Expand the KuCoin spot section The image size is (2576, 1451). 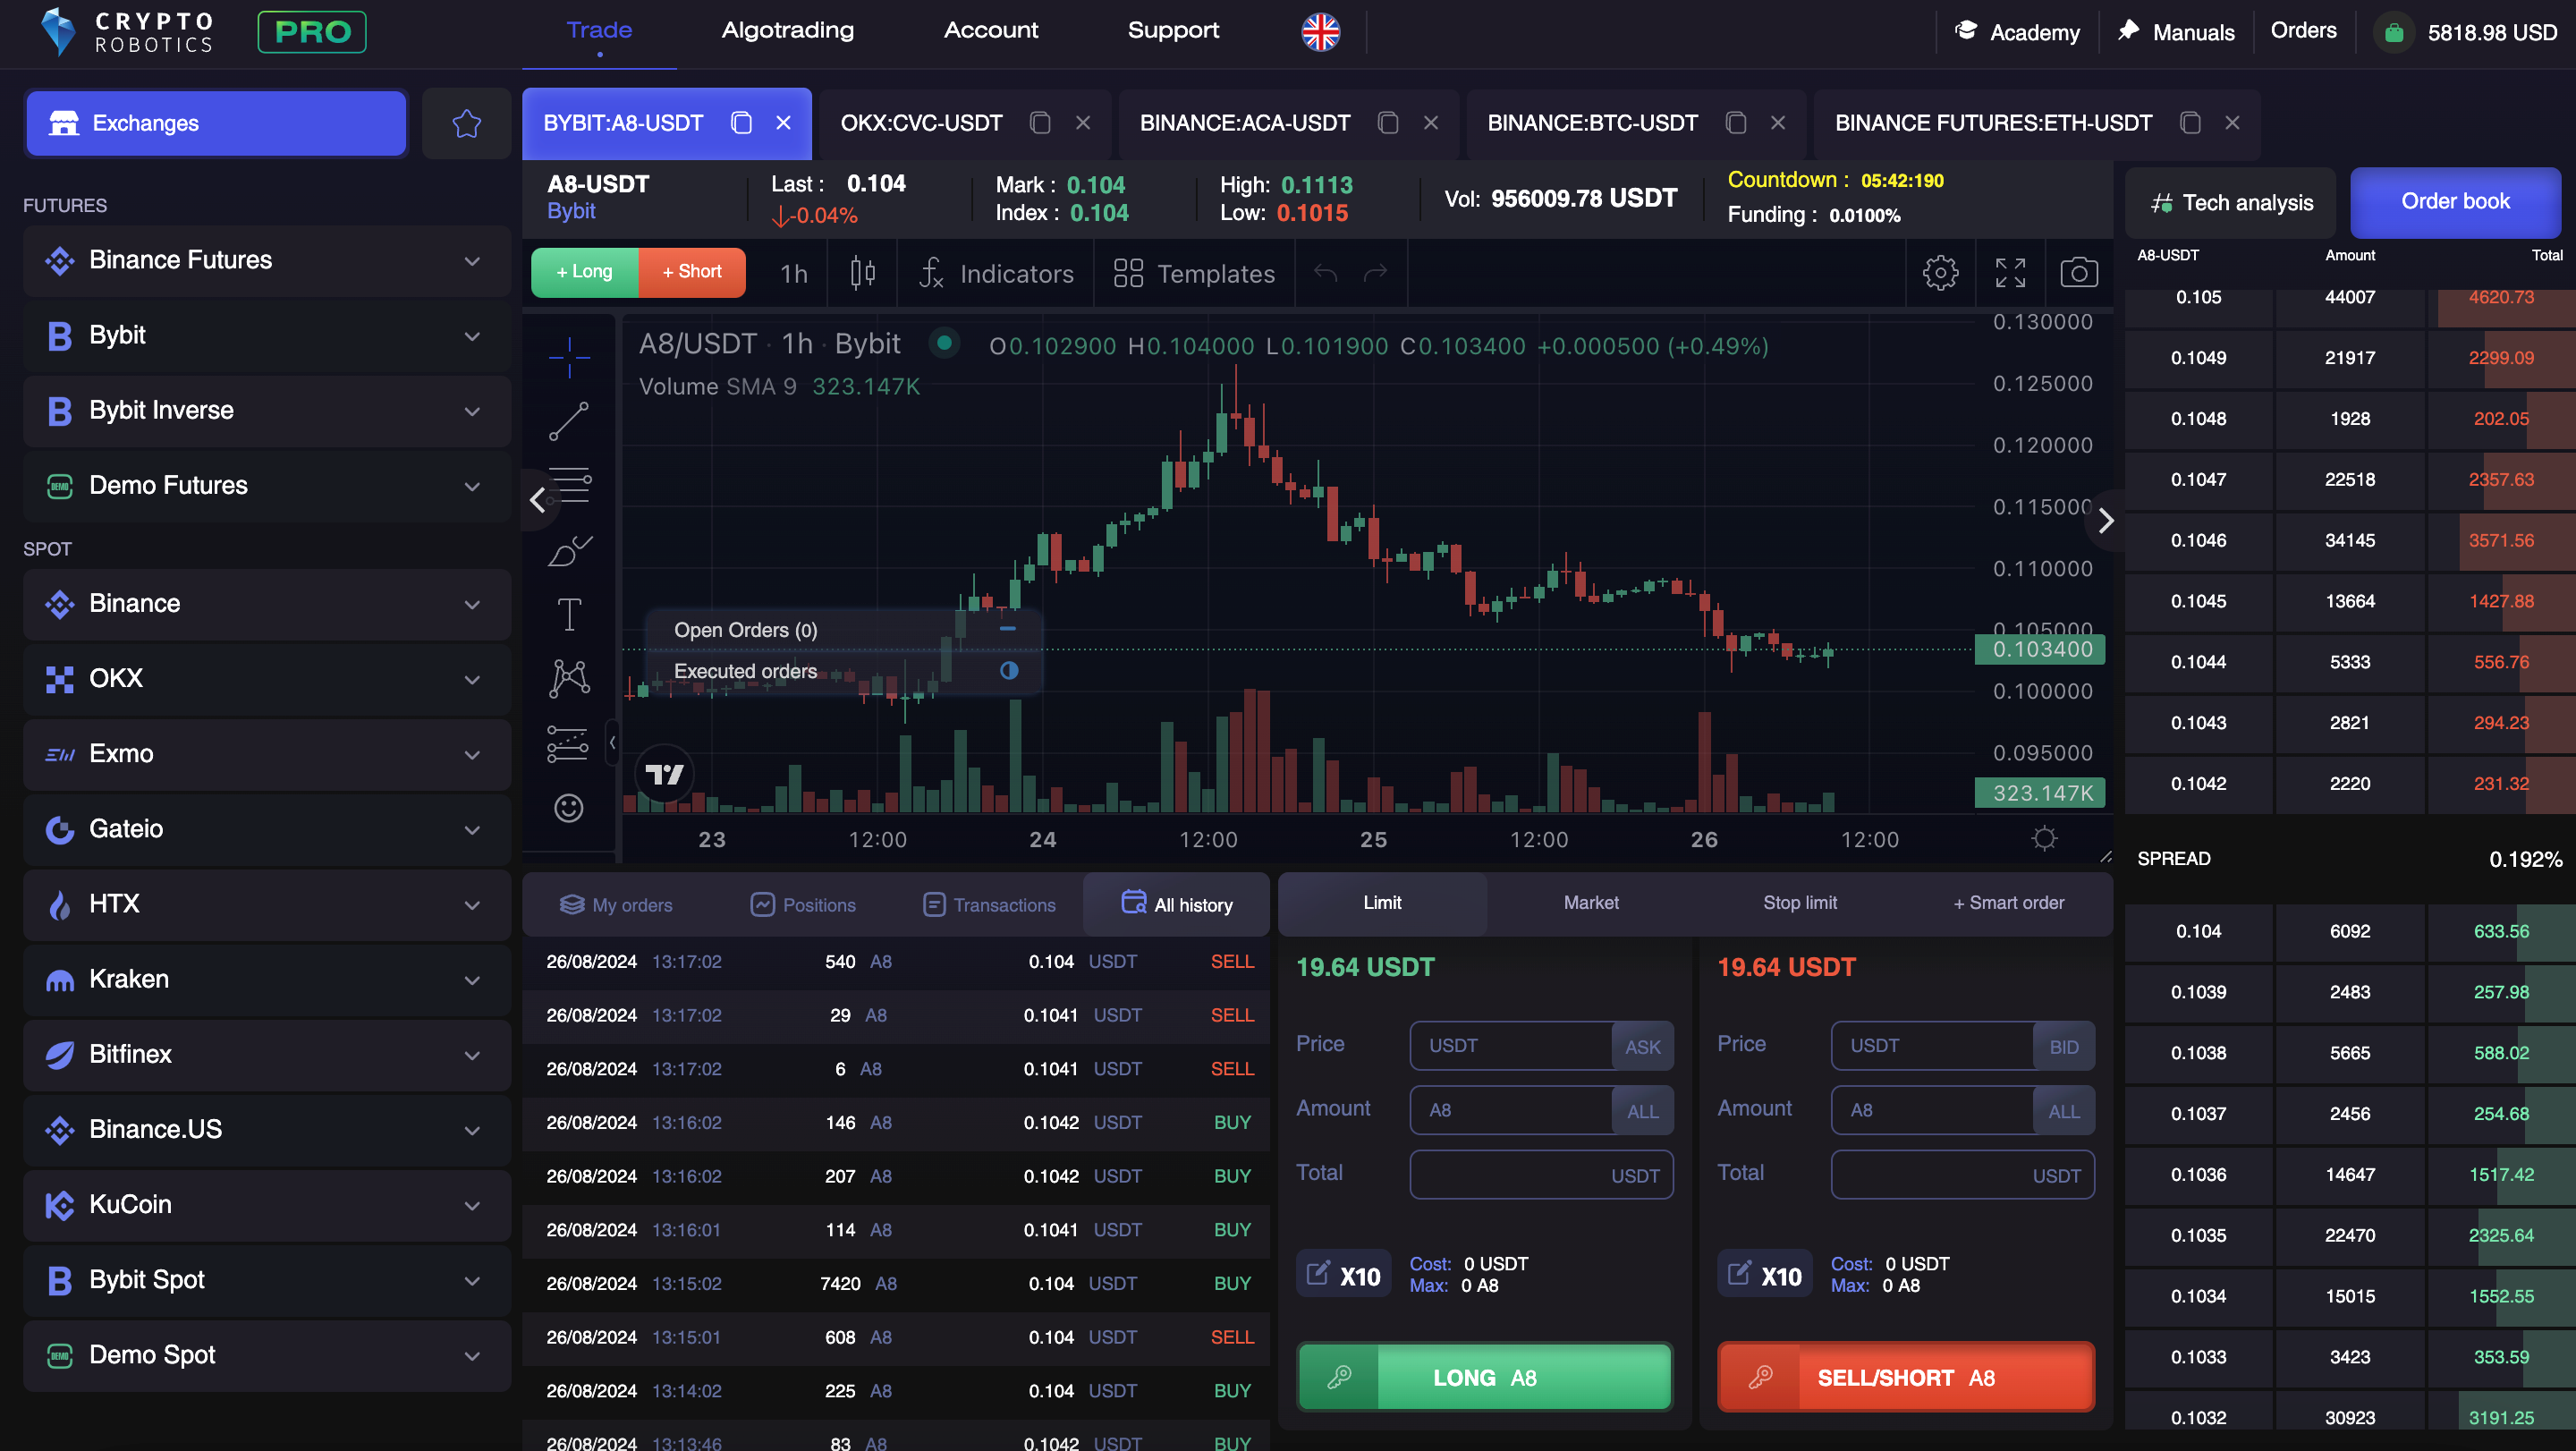click(267, 1204)
